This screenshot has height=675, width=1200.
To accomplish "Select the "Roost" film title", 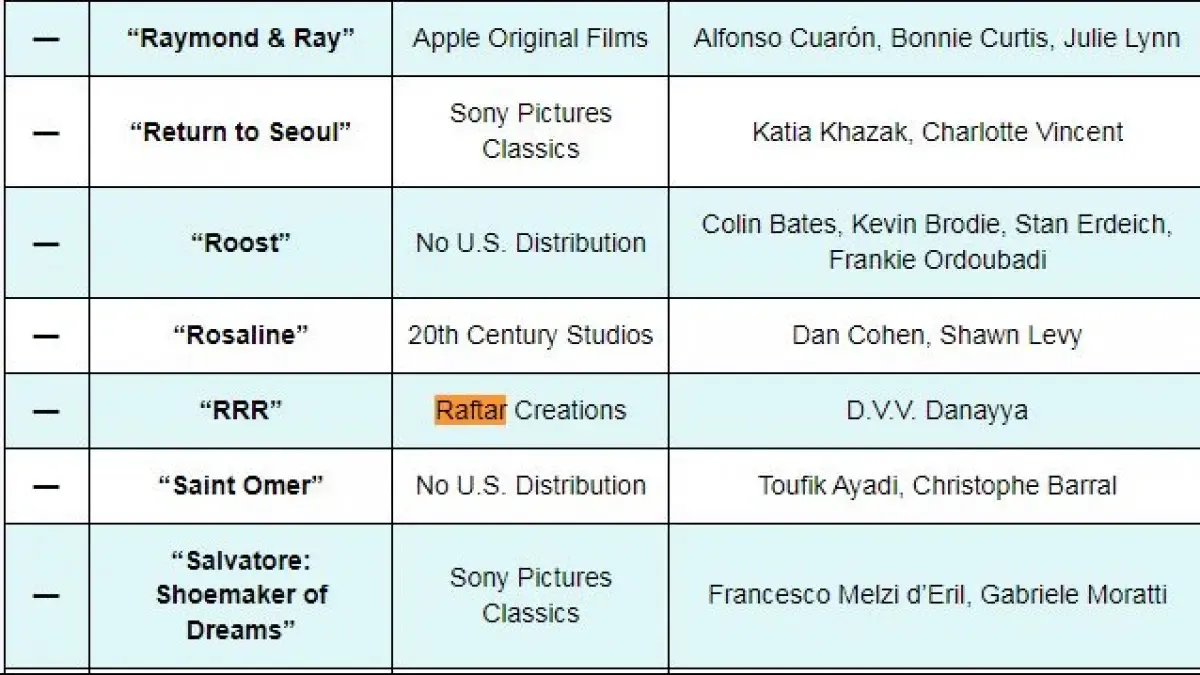I will coord(241,243).
